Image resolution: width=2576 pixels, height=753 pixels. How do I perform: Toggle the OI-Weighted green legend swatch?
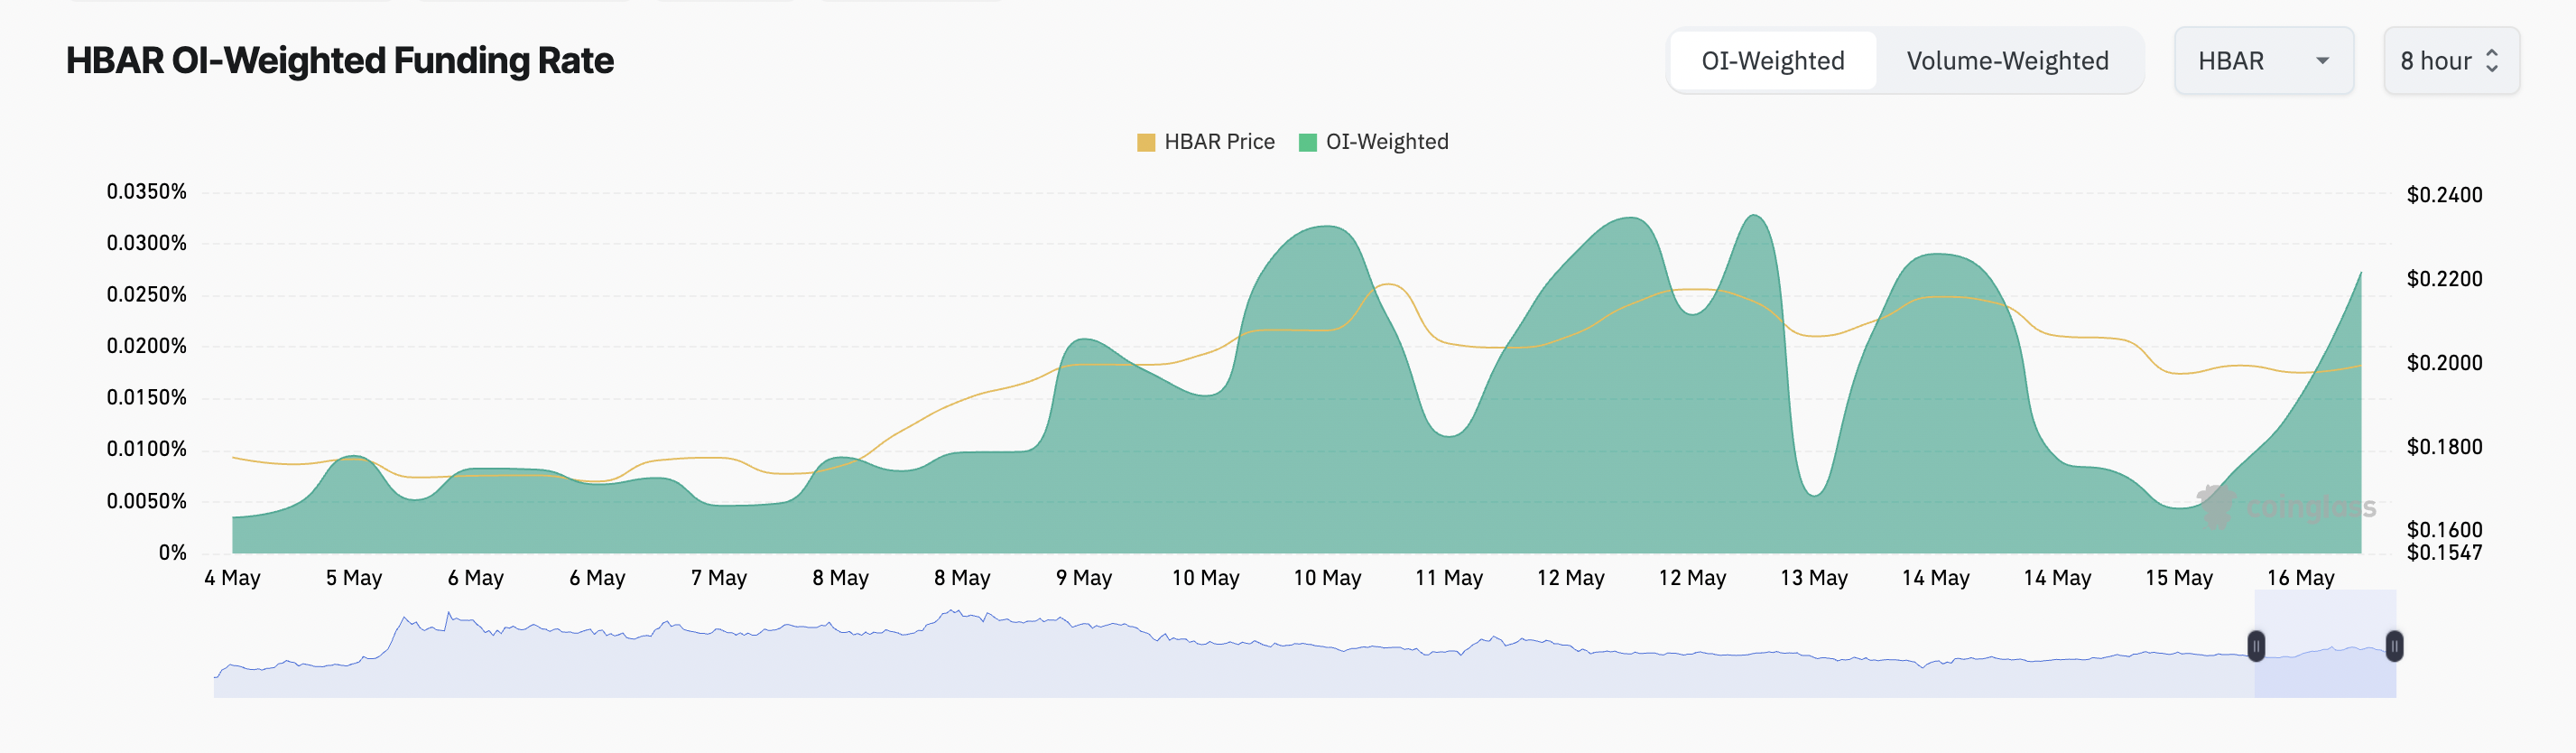tap(1307, 142)
